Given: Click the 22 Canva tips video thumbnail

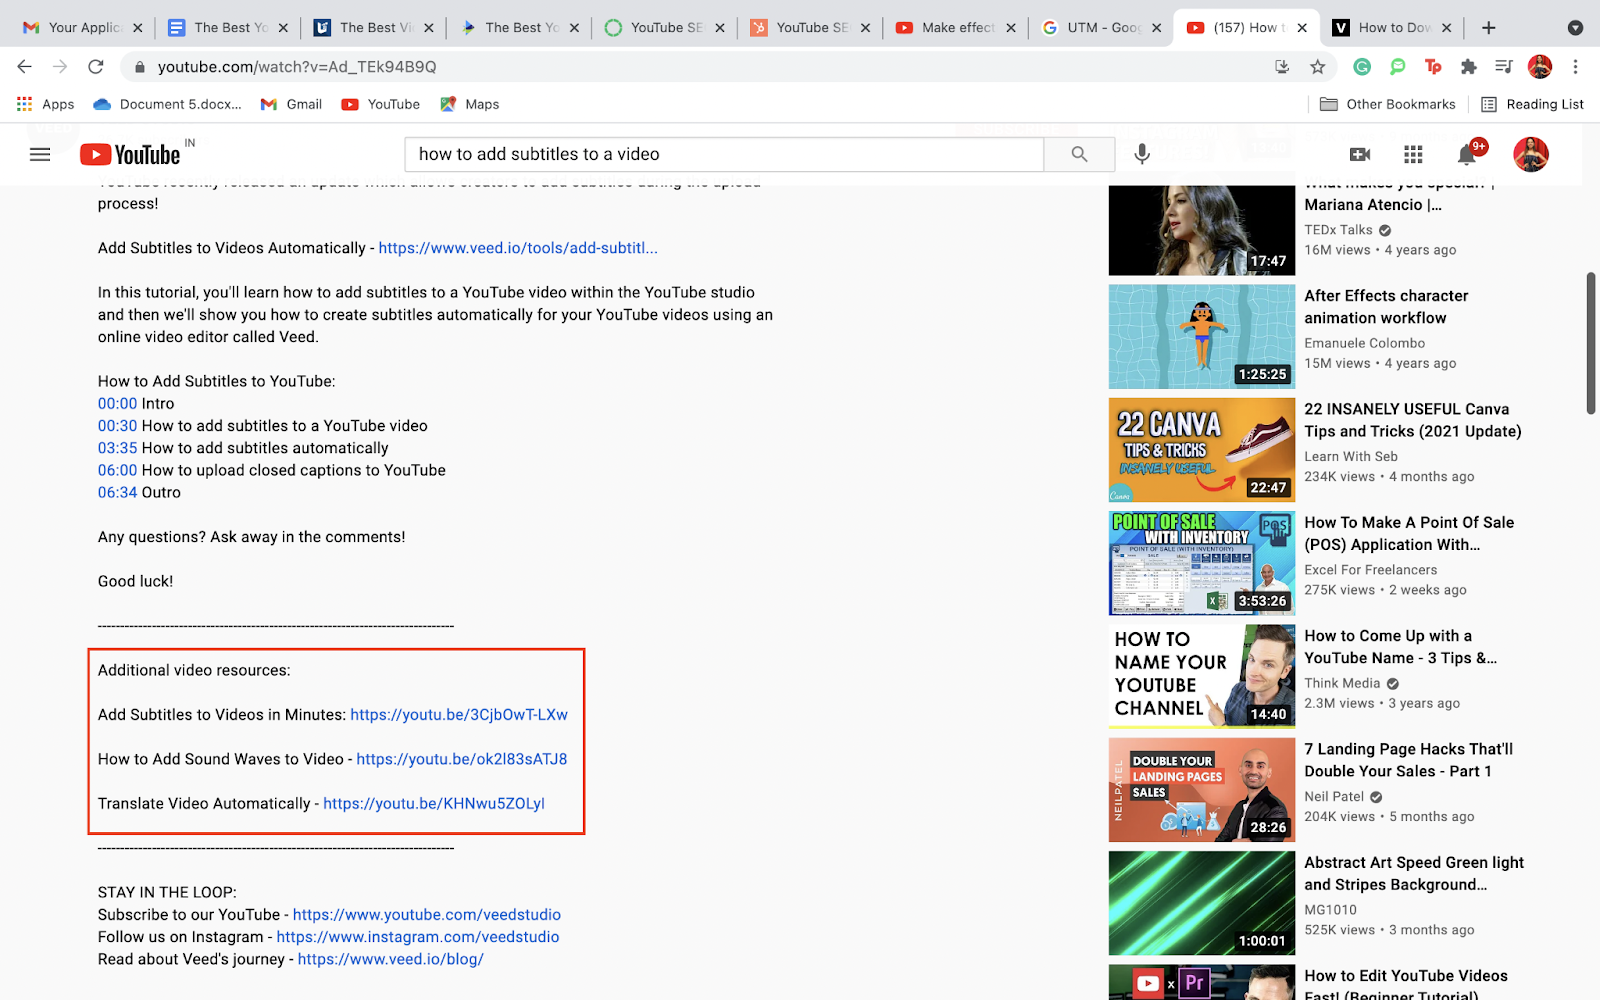Looking at the screenshot, I should pyautogui.click(x=1202, y=450).
